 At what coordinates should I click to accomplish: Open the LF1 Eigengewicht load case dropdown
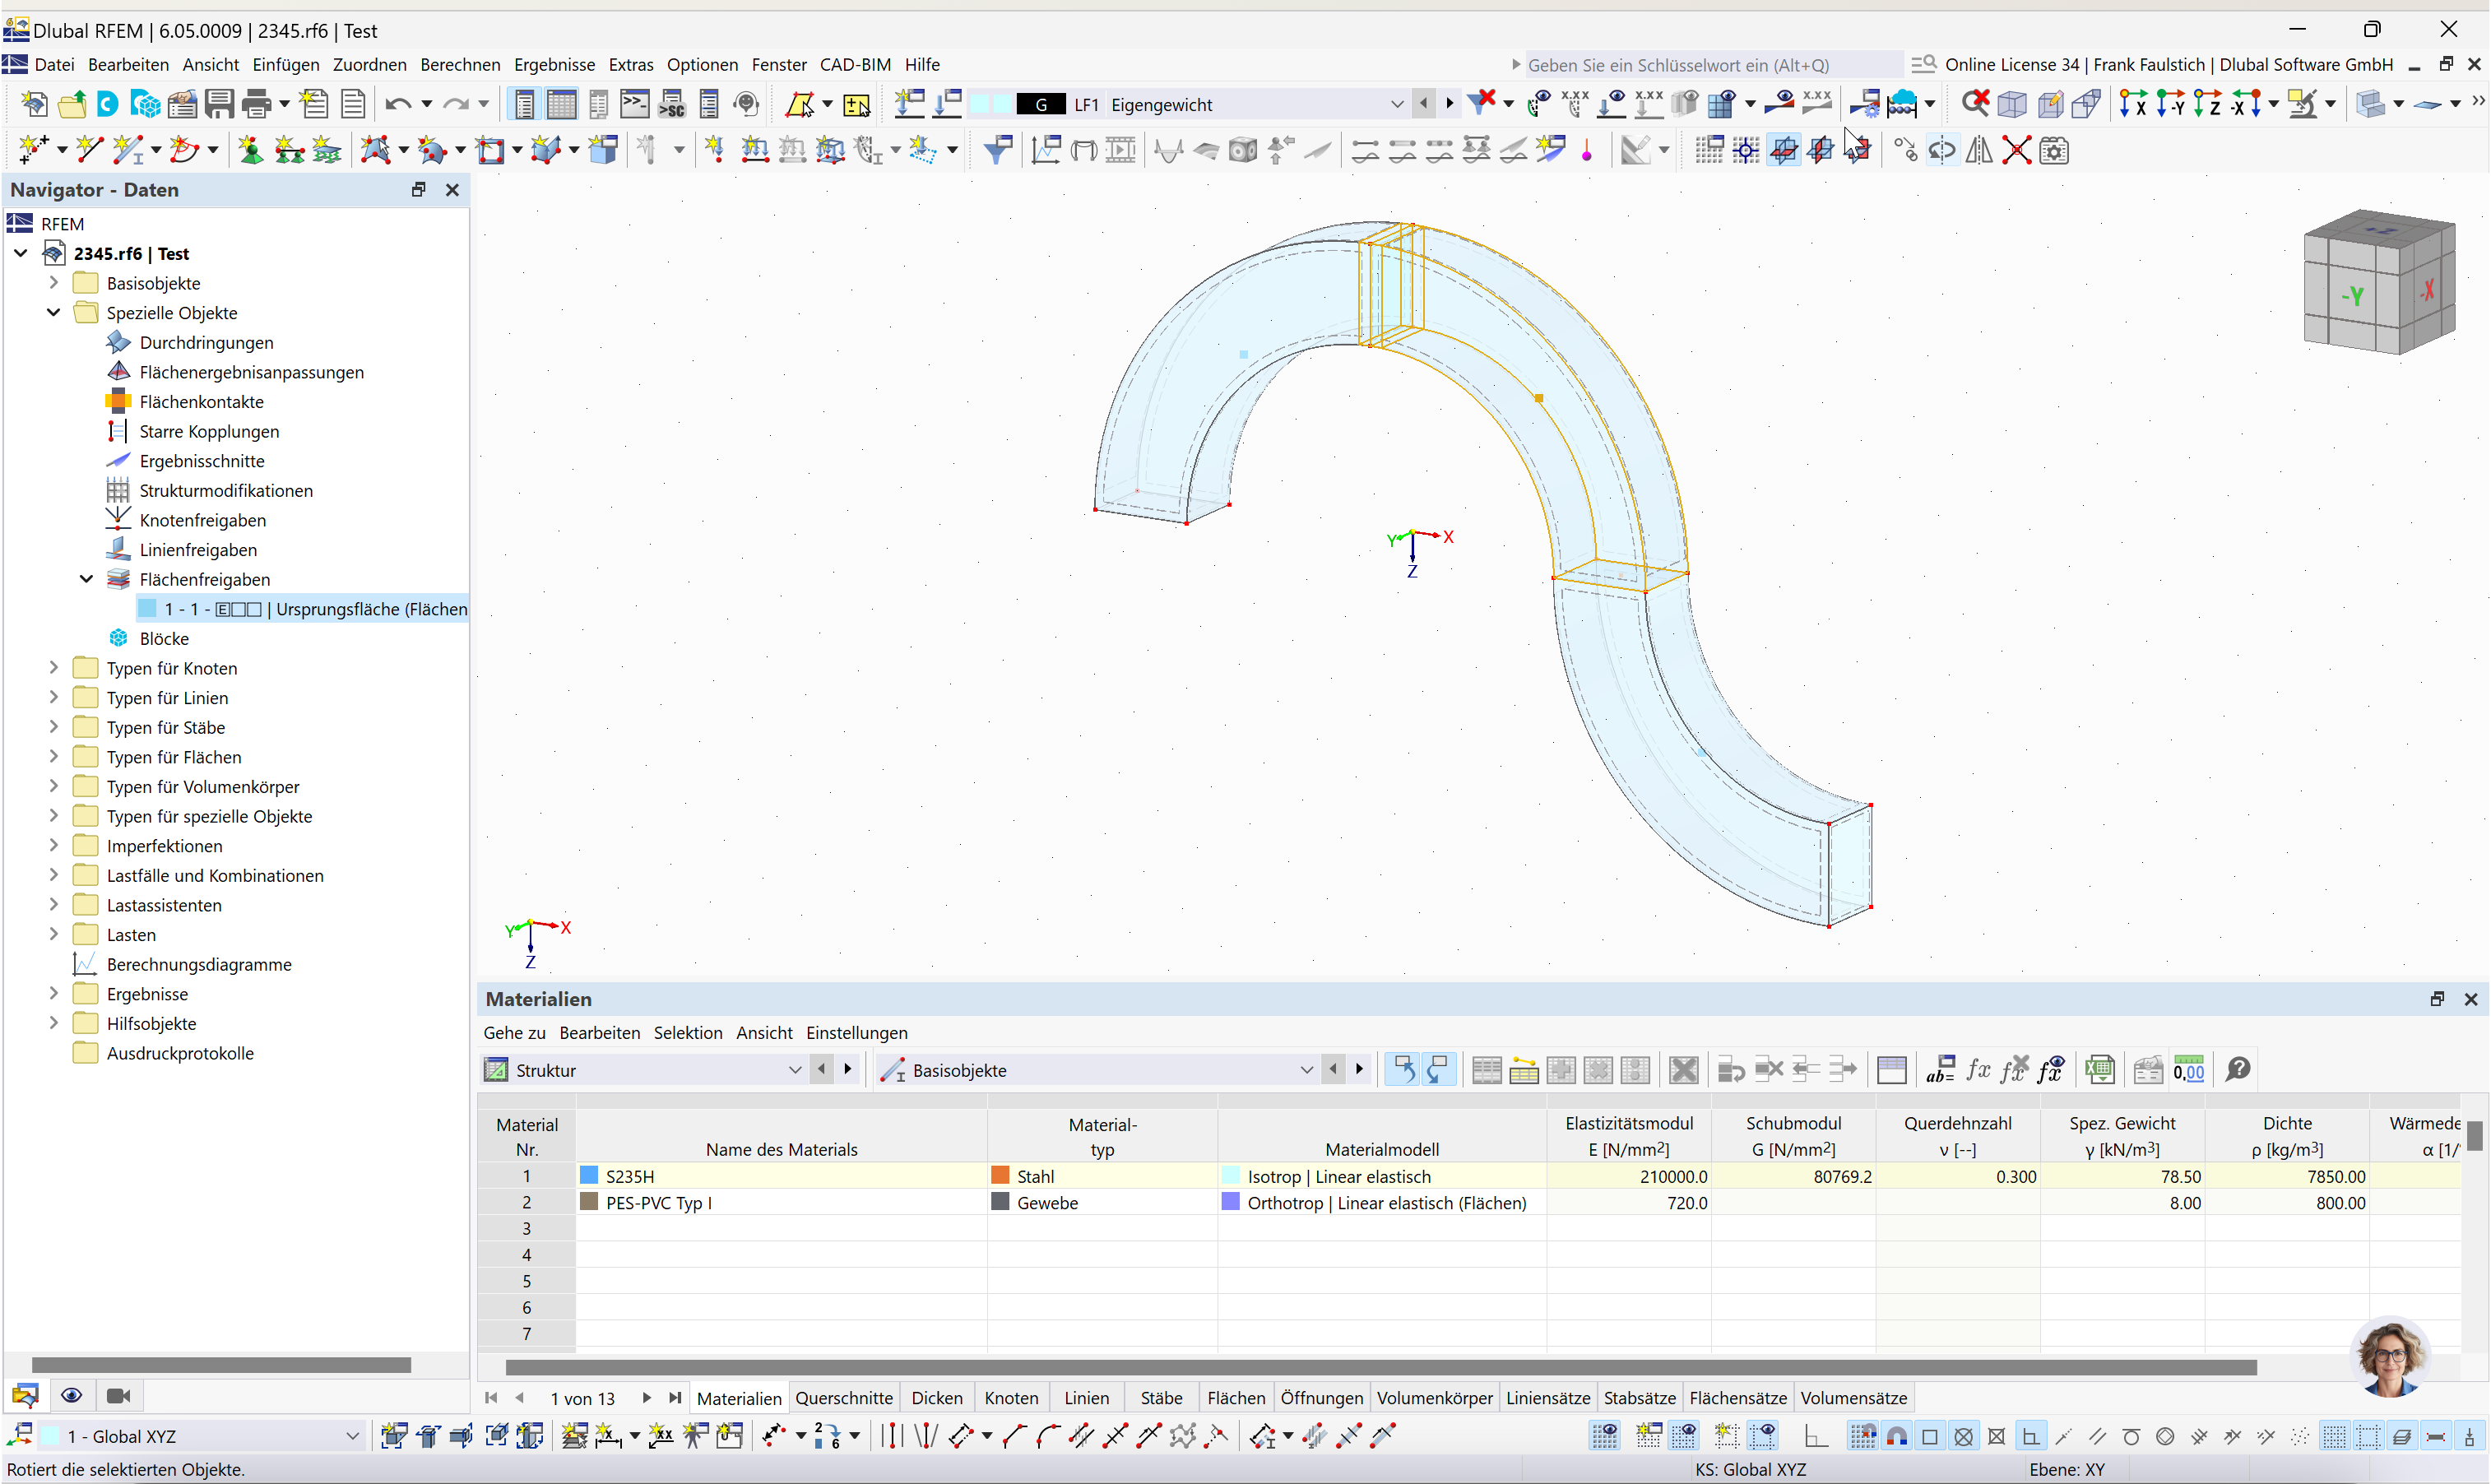click(x=1397, y=104)
